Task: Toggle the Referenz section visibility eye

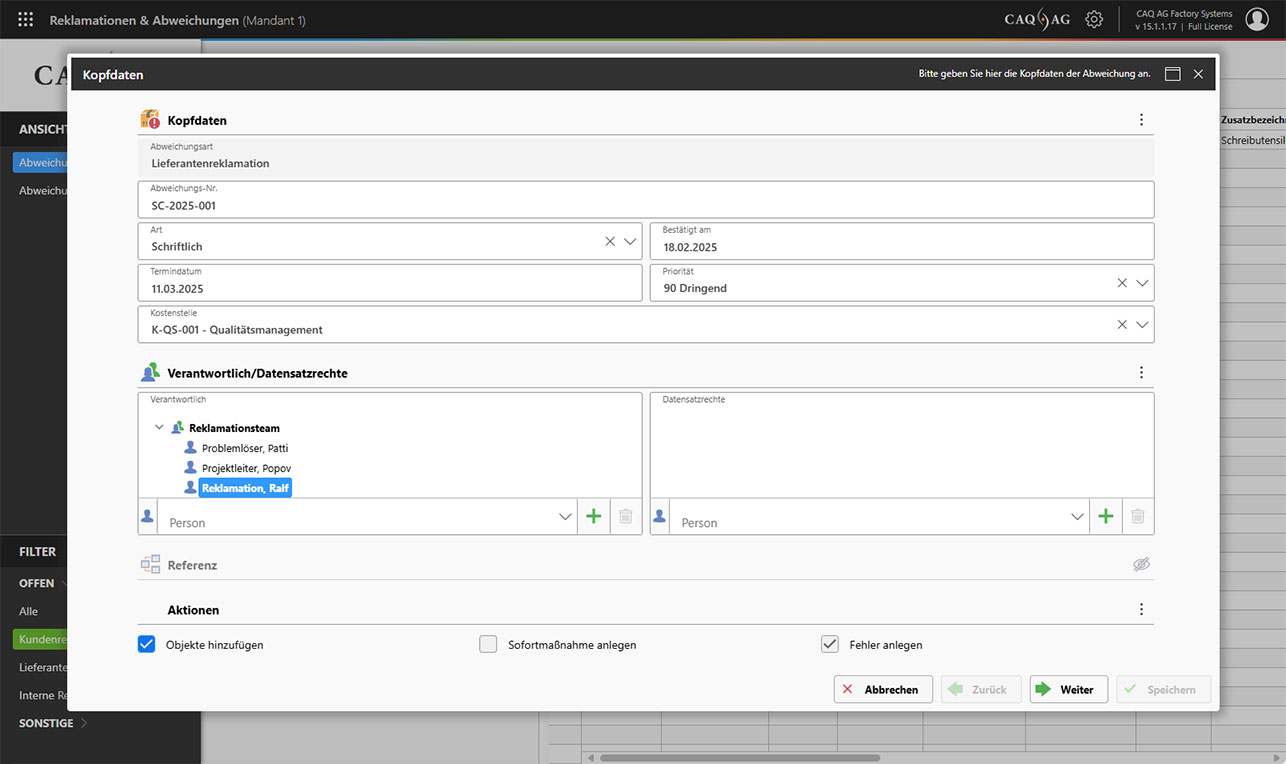Action: click(x=1141, y=565)
